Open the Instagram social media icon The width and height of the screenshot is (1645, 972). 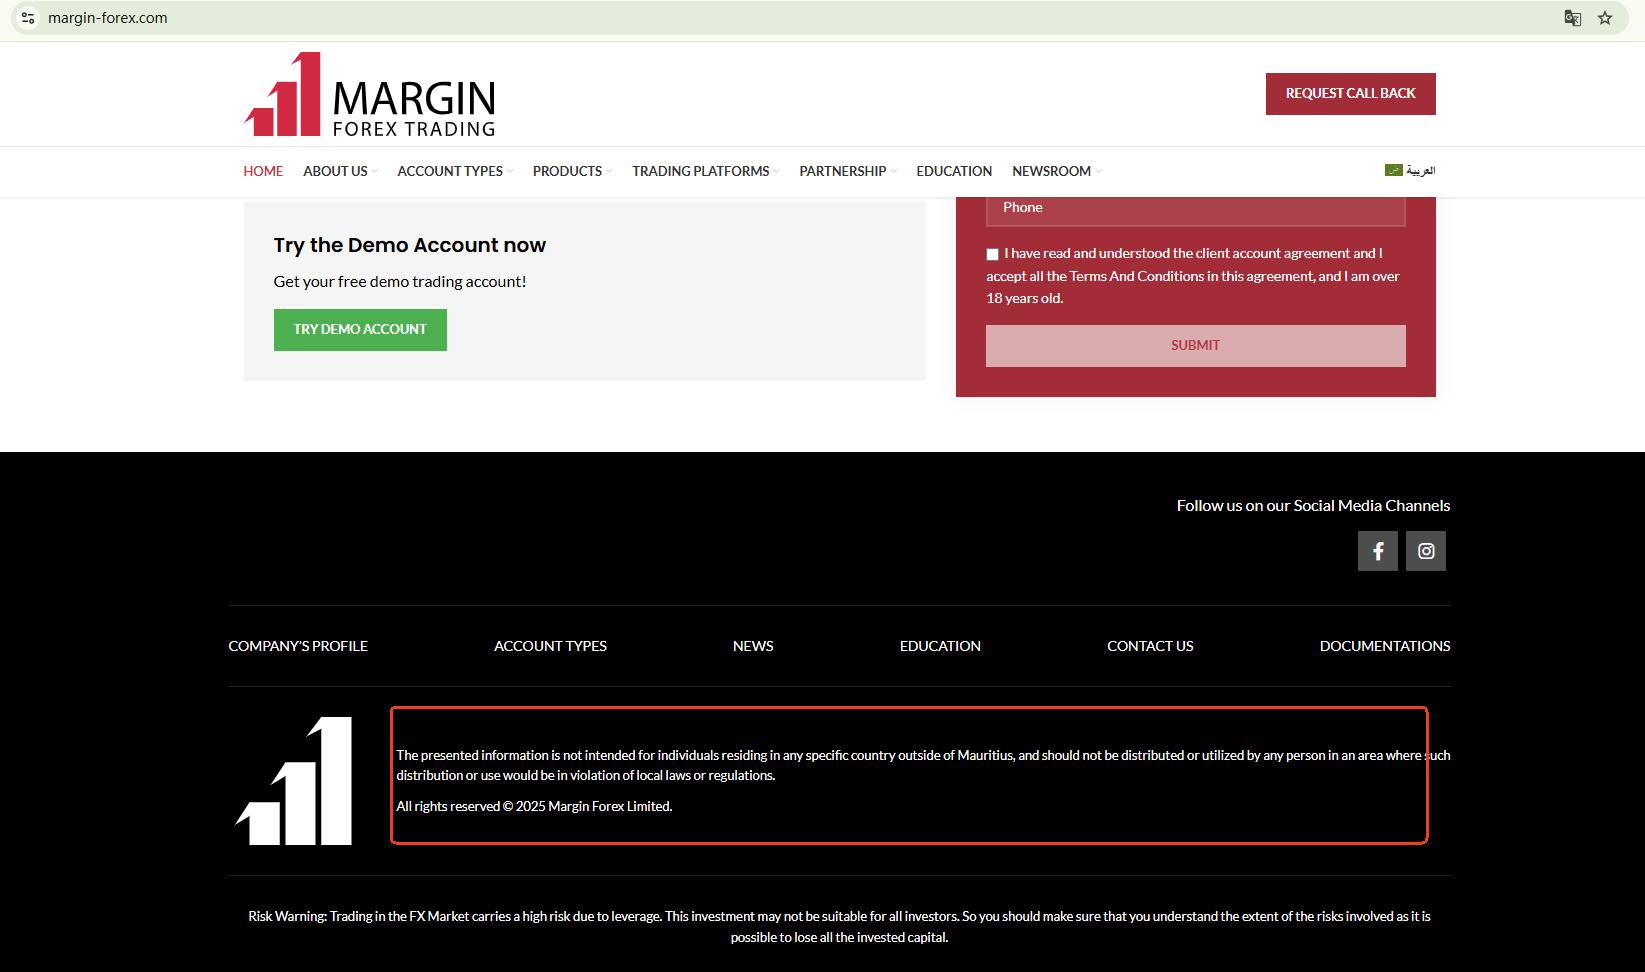point(1425,551)
